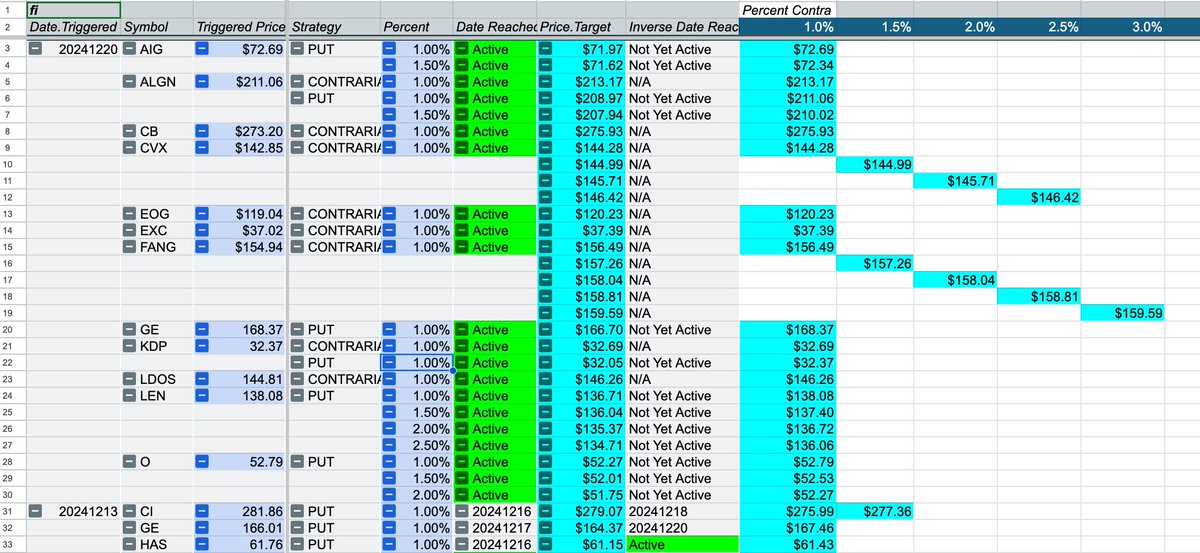Collapse the CB symbol group

point(130,131)
